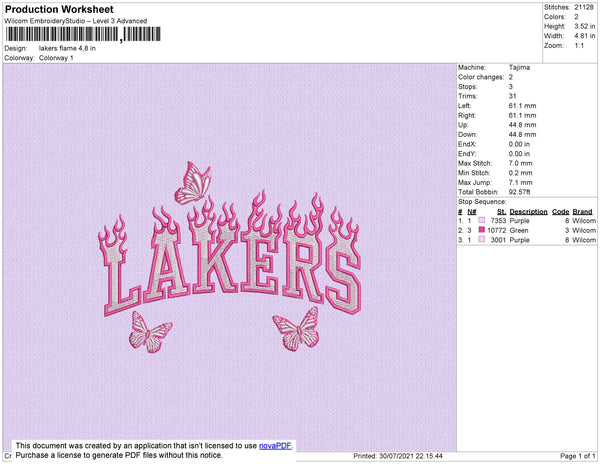Open the novaPDF hyperlink
This screenshot has height=464, width=600.
(x=275, y=446)
